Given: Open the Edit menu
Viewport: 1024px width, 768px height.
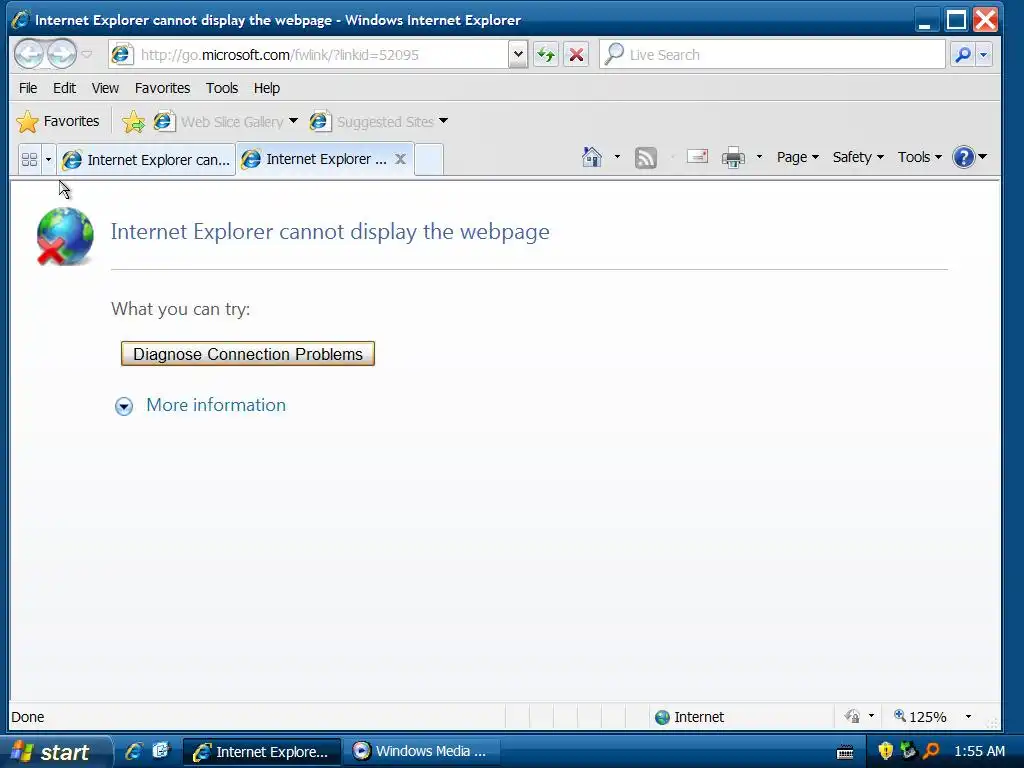Looking at the screenshot, I should [64, 88].
